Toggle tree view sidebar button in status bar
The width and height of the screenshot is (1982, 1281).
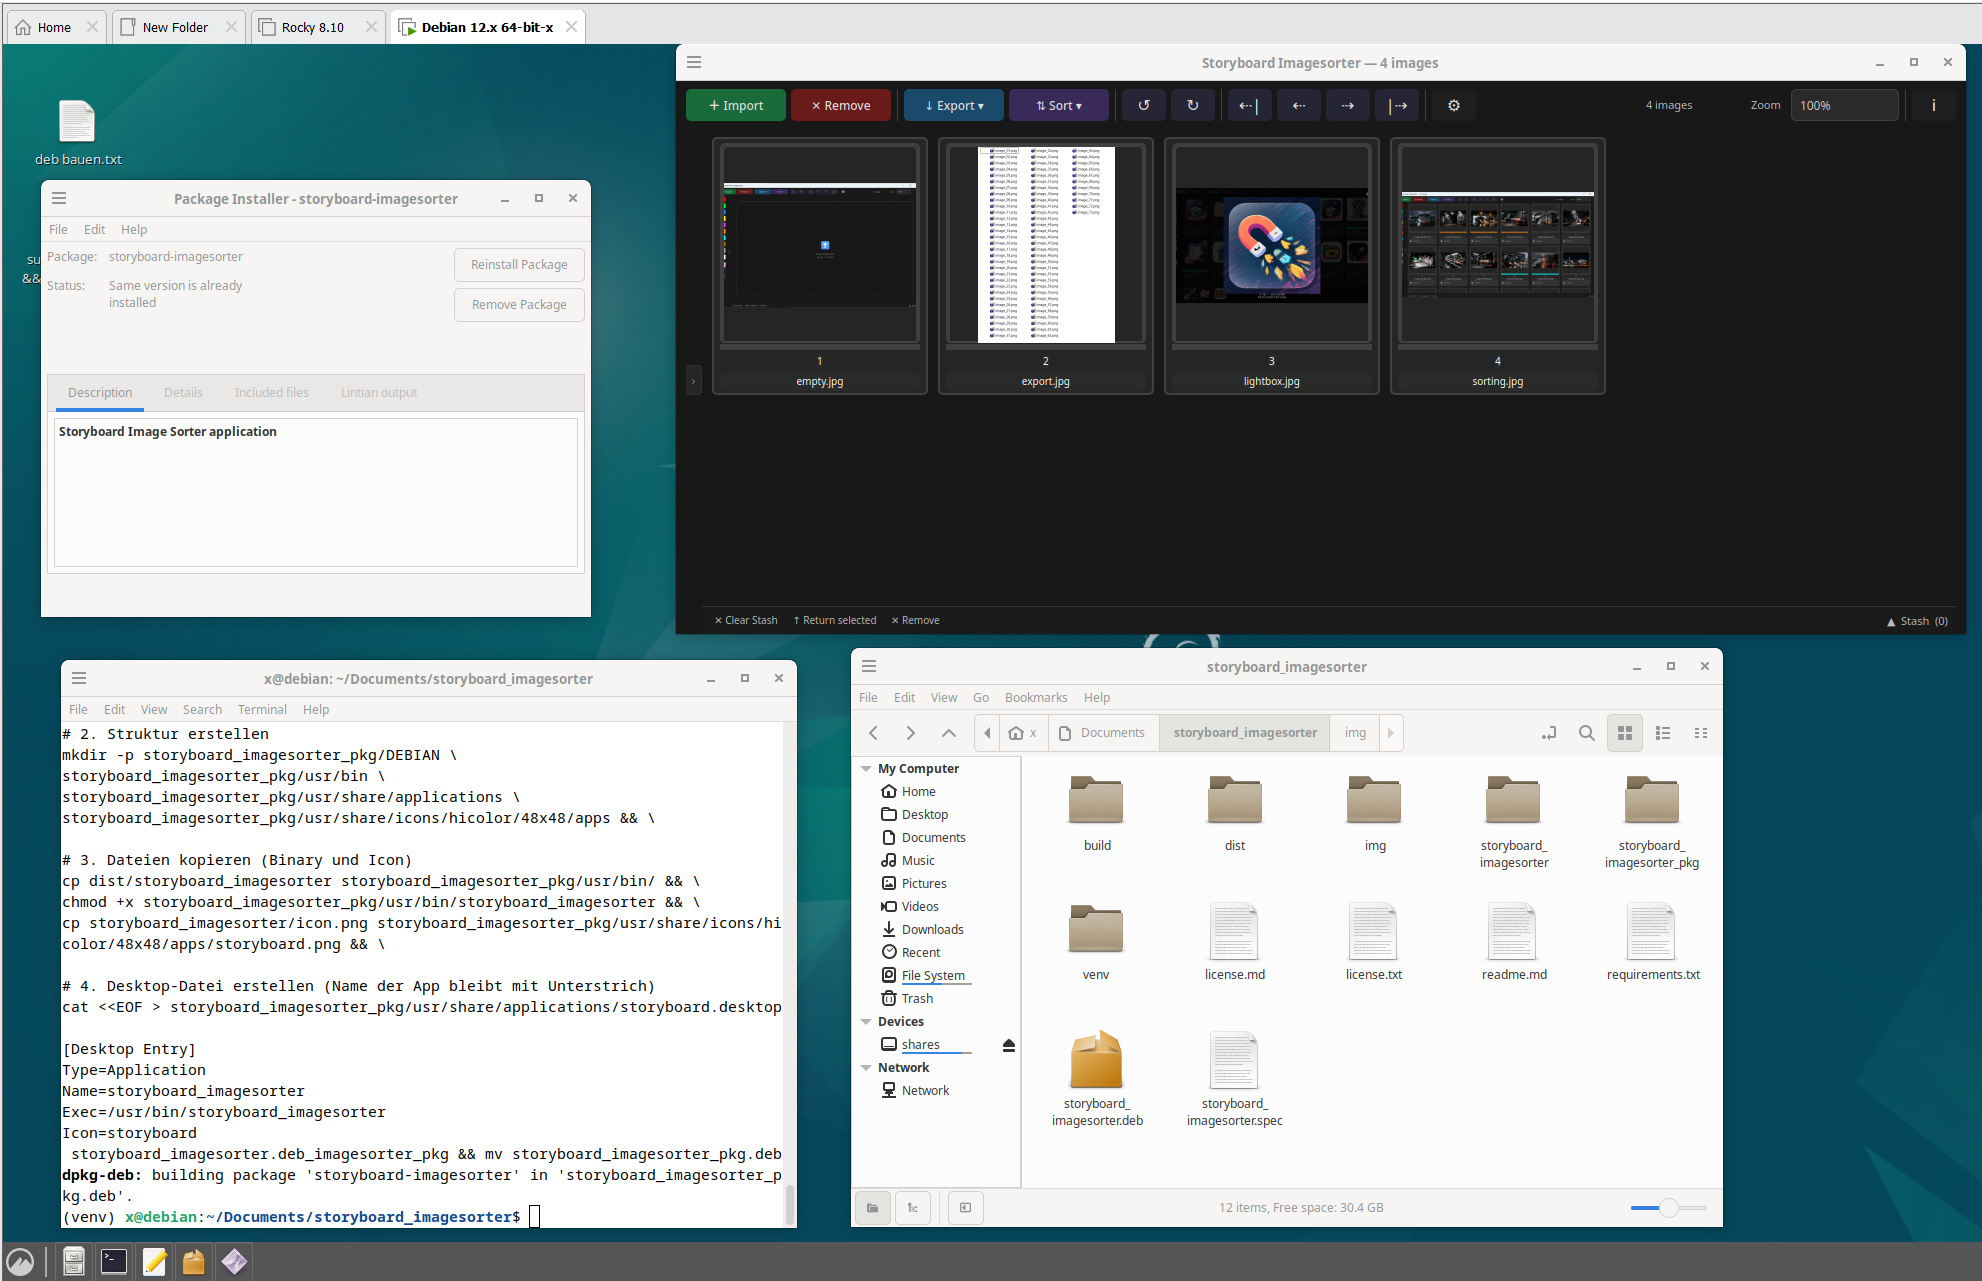[912, 1208]
